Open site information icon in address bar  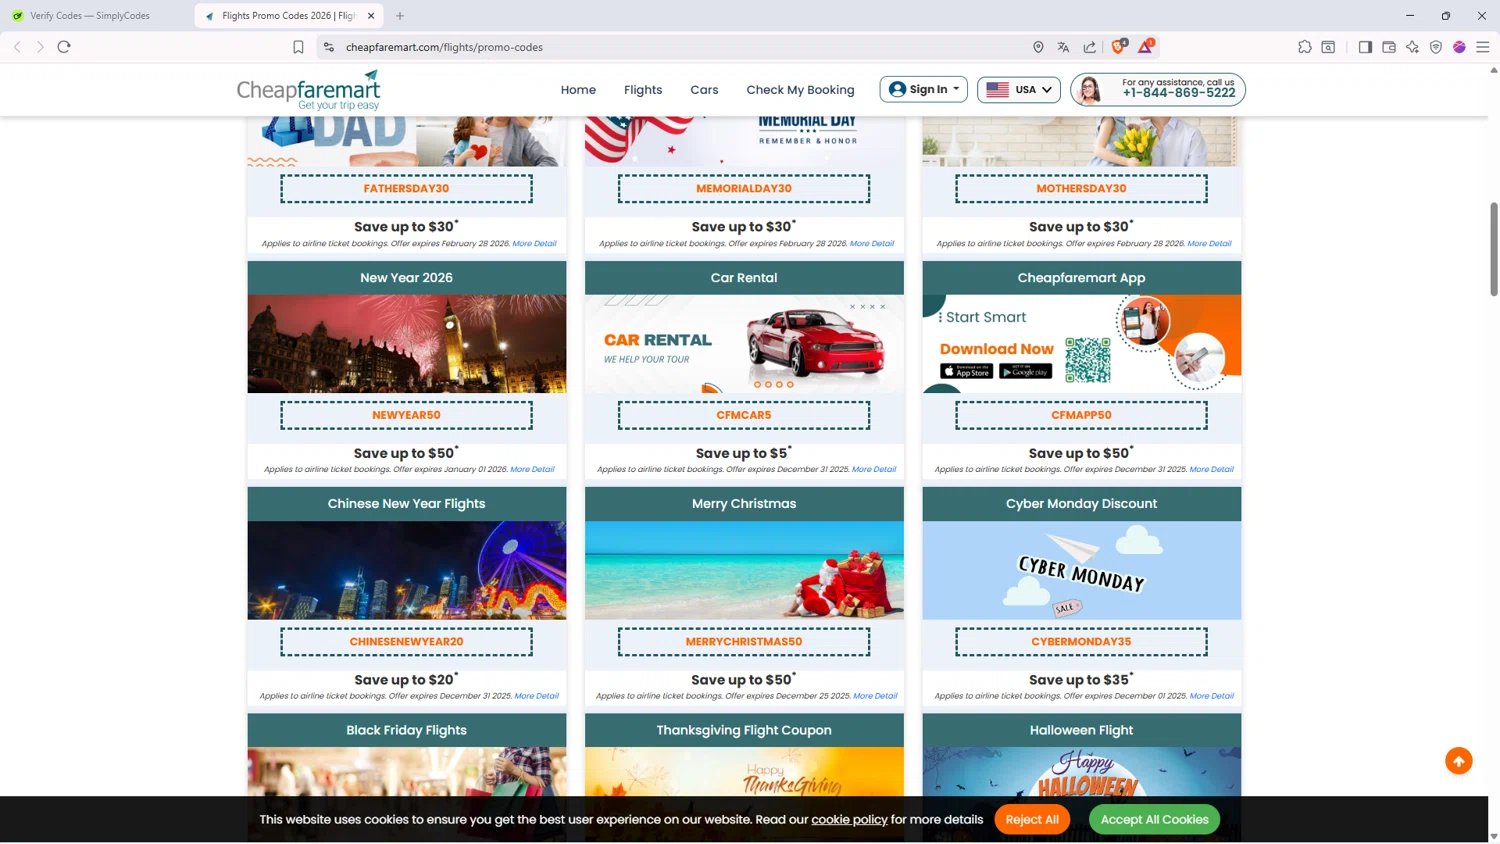(328, 47)
